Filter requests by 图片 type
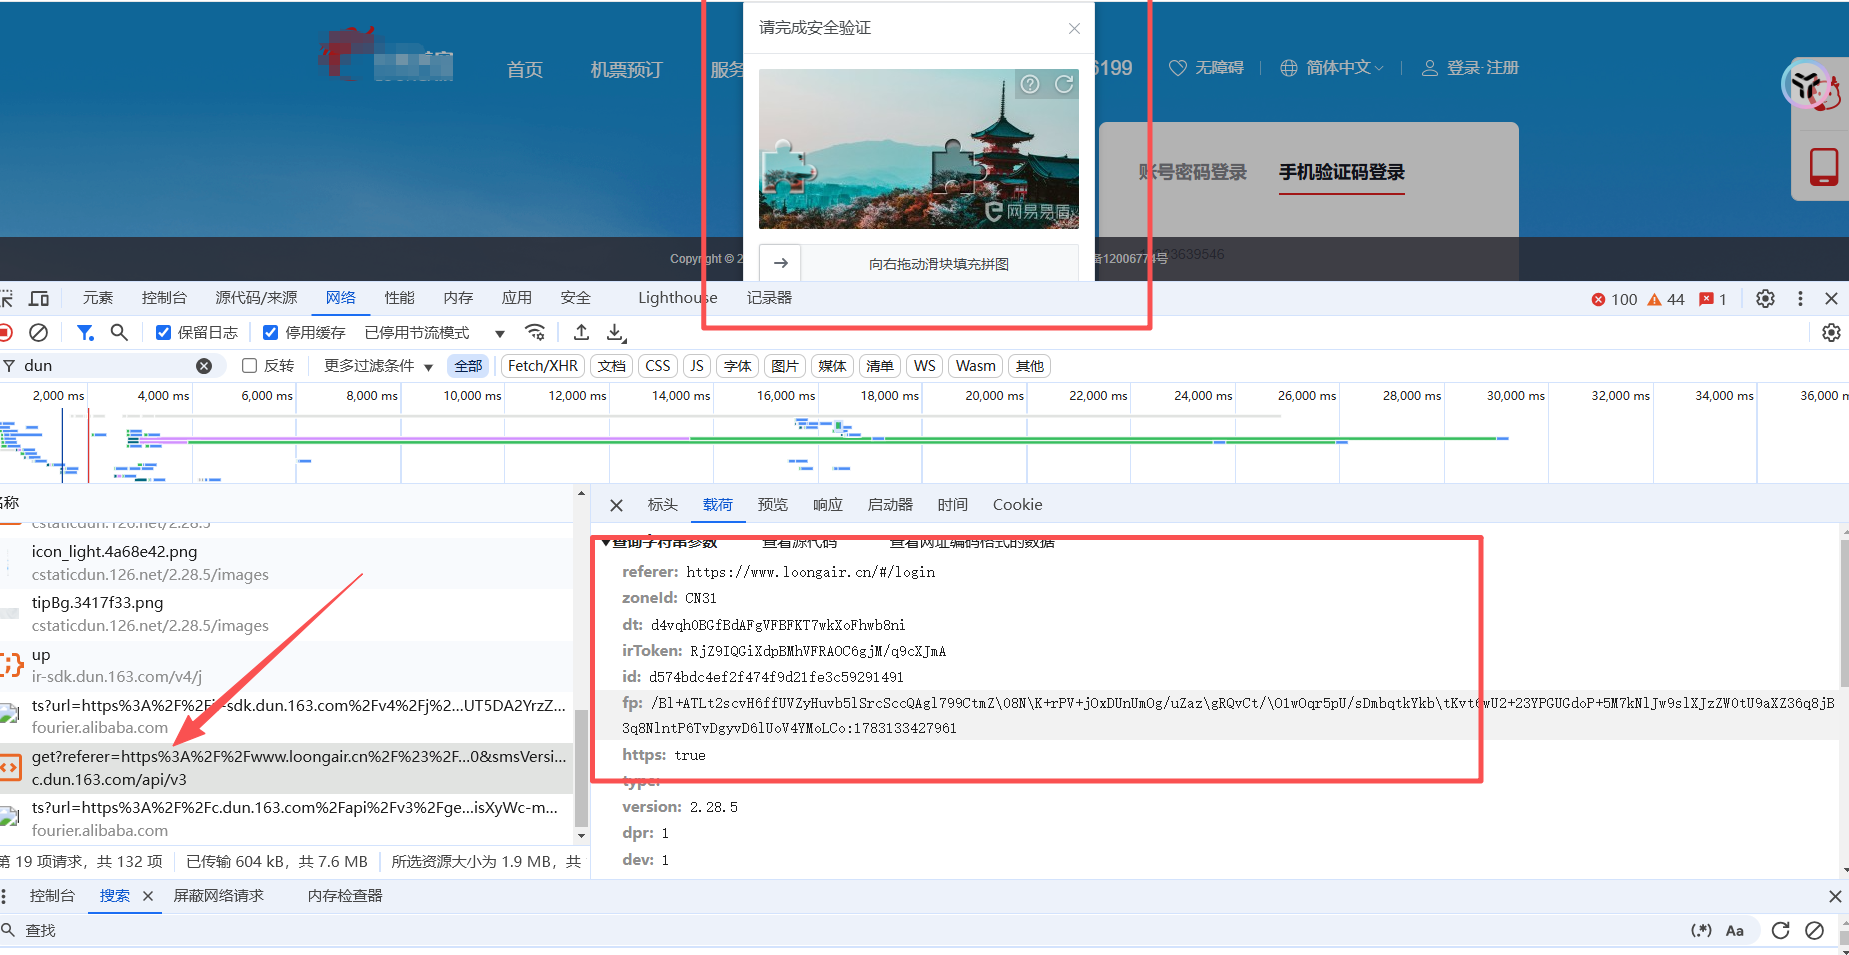 [785, 366]
